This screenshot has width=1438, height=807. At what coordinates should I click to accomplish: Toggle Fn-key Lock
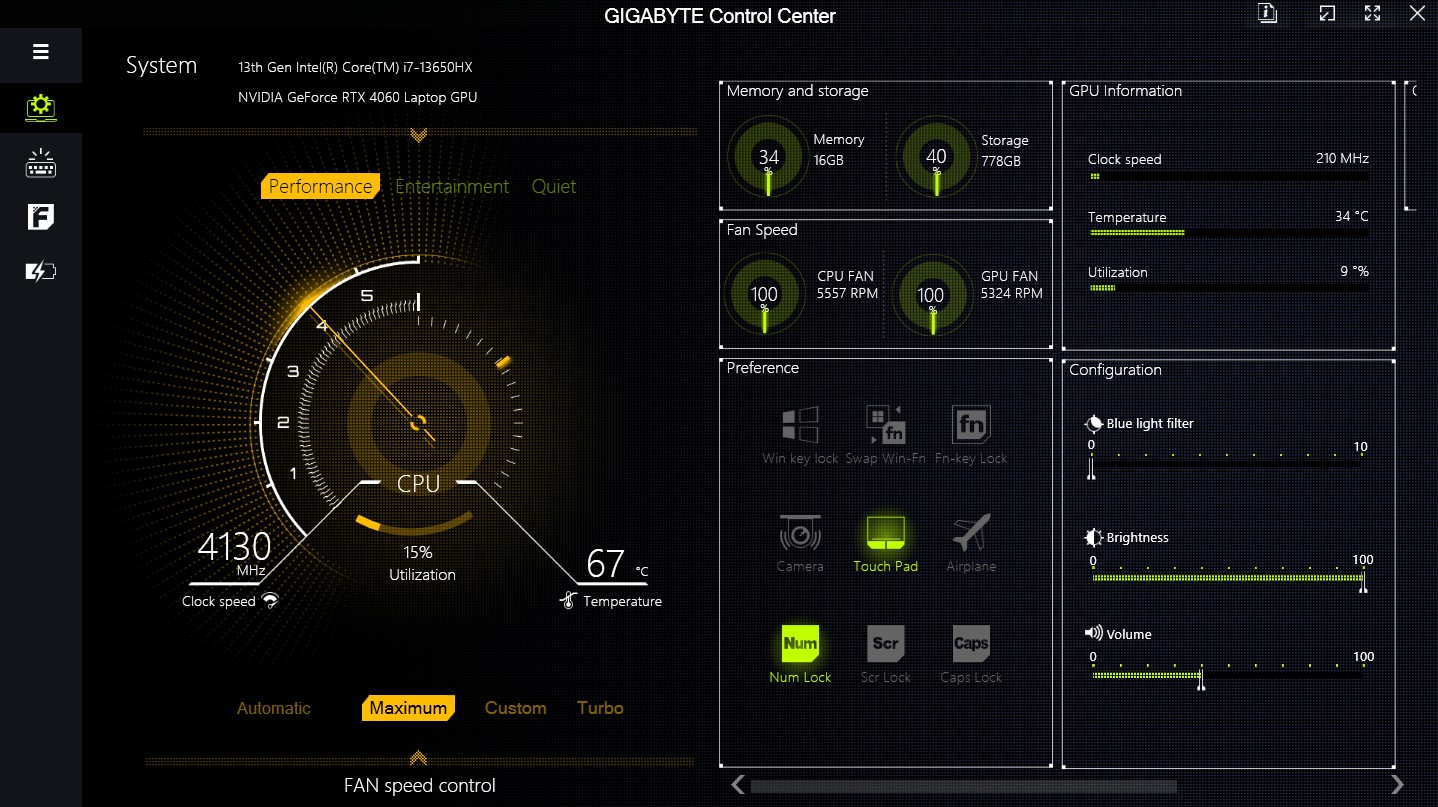pos(971,434)
